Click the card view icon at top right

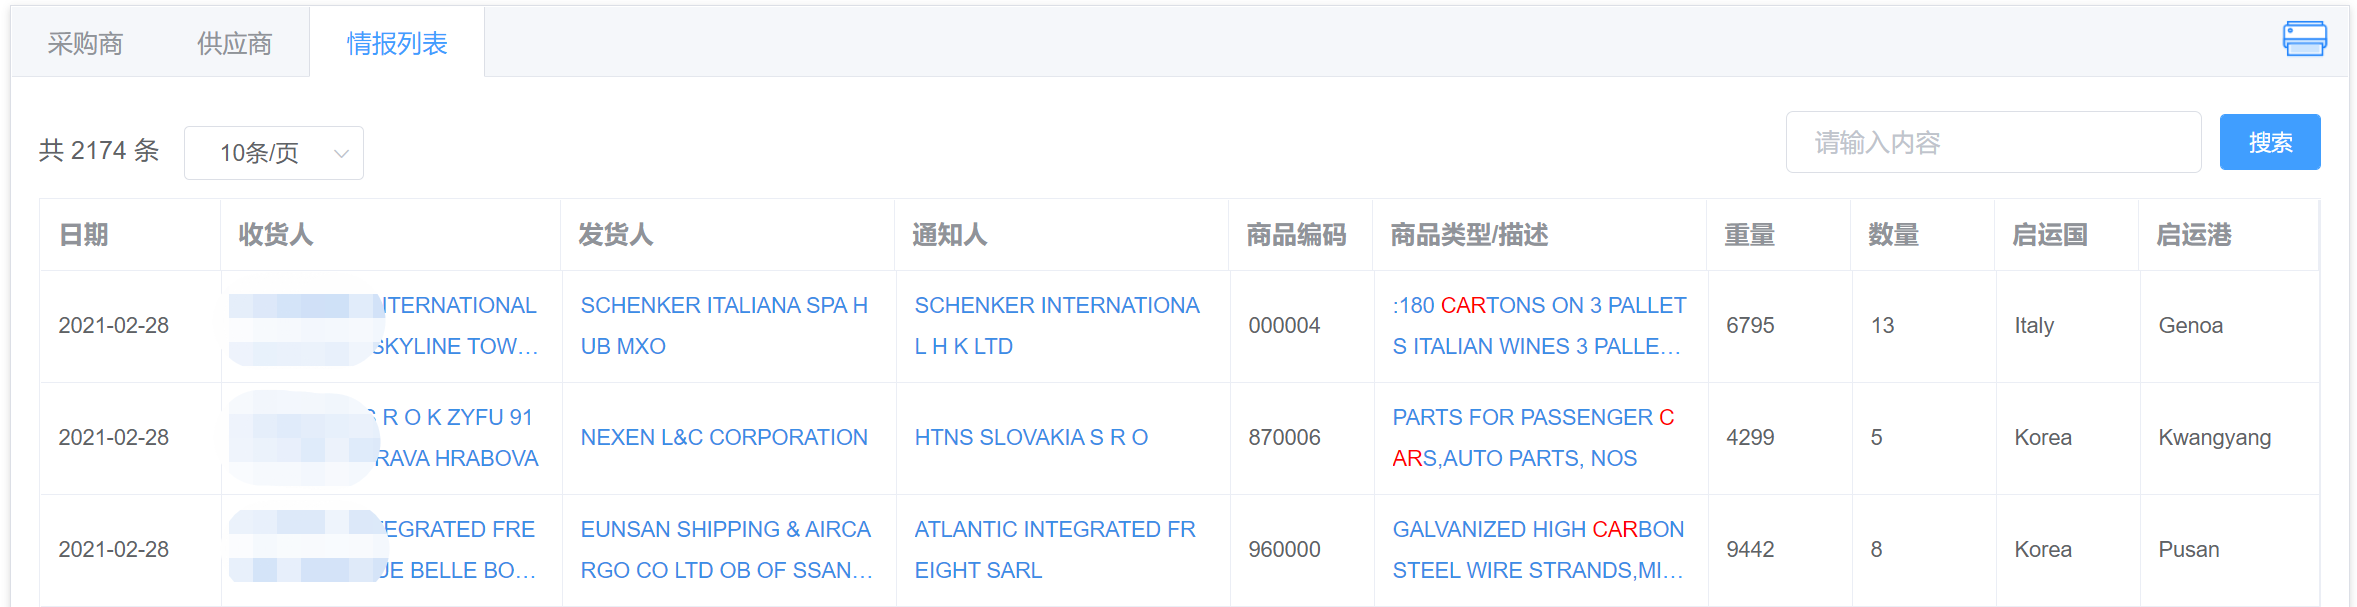click(x=2304, y=39)
